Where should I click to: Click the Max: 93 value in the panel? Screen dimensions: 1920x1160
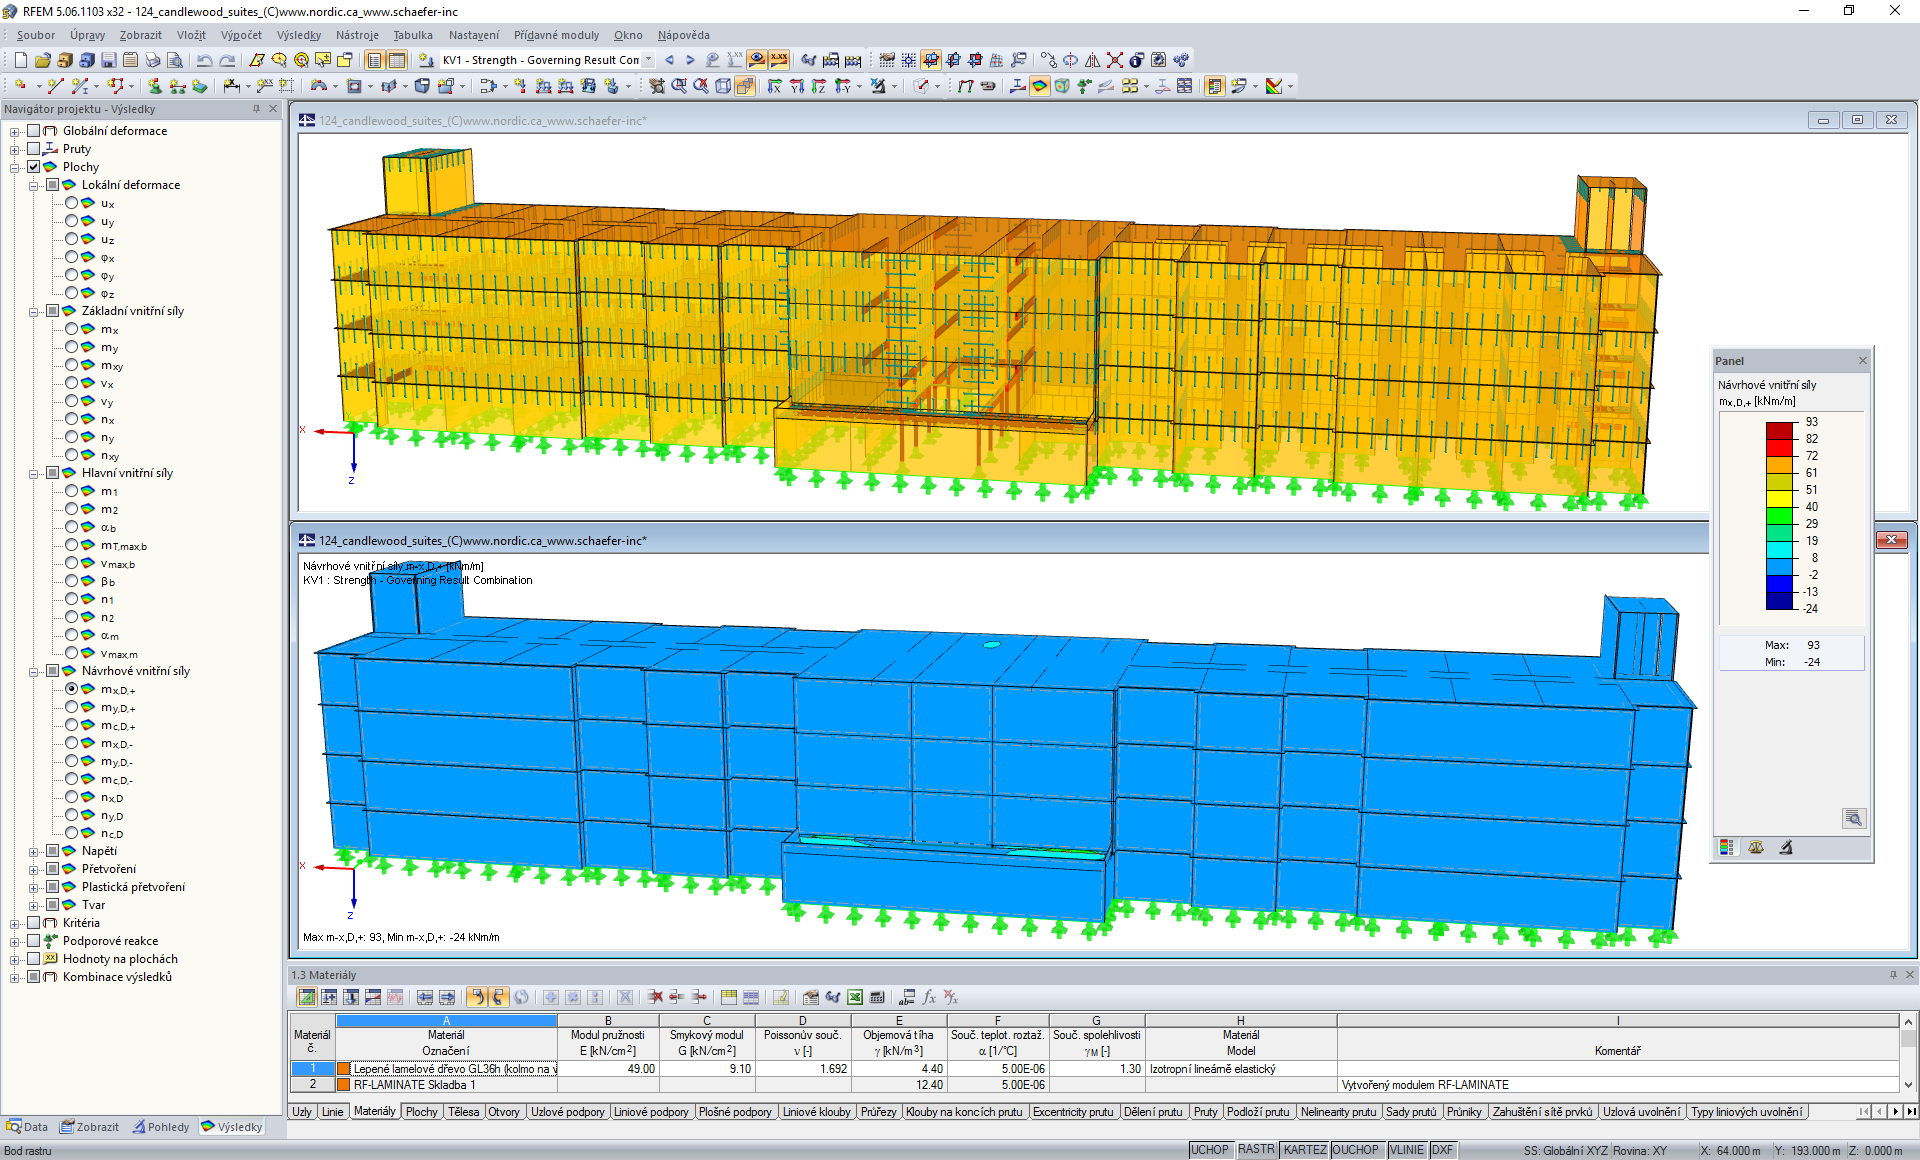[1813, 645]
